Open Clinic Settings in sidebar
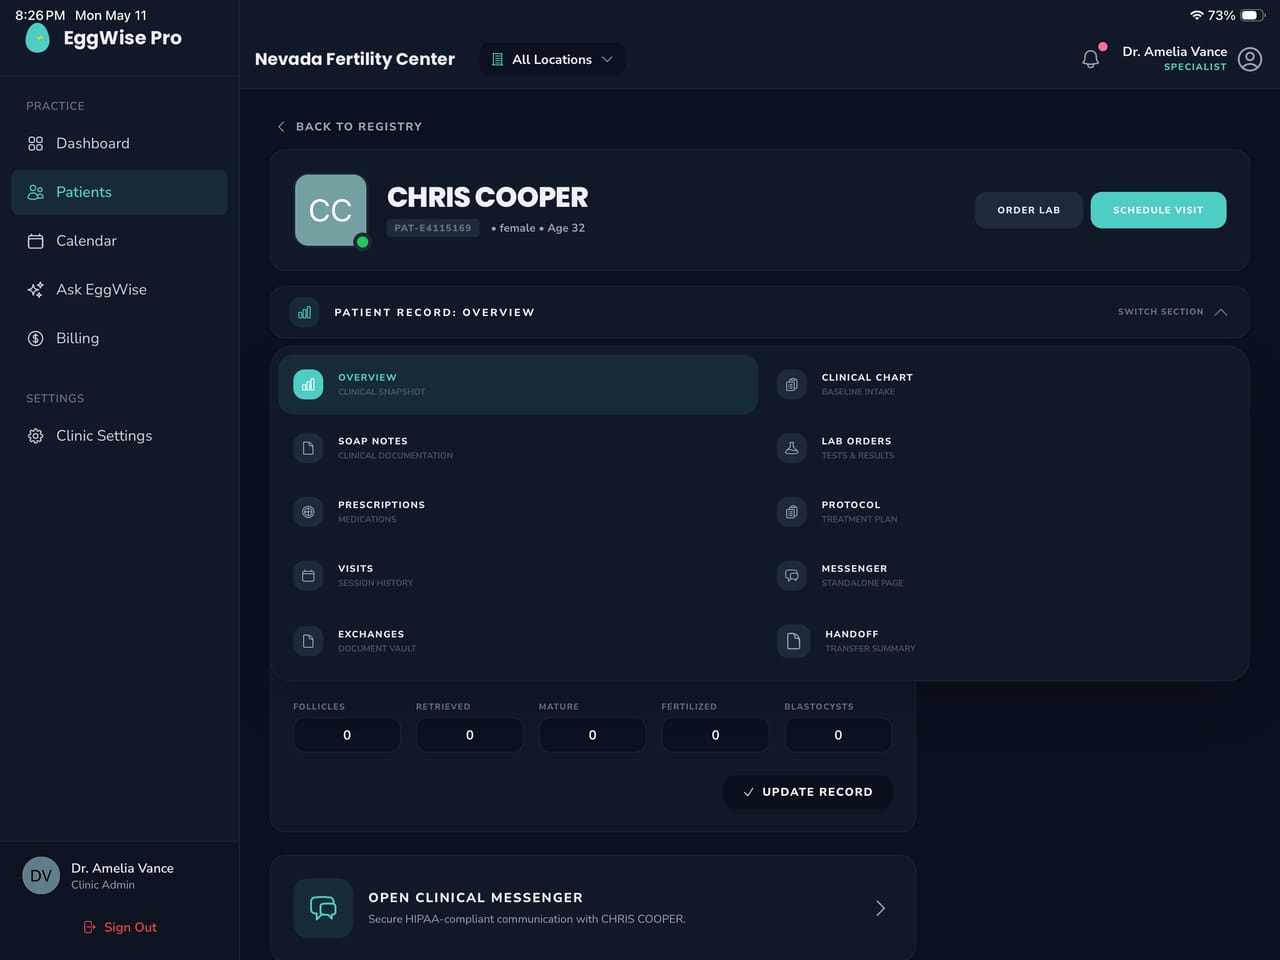Image resolution: width=1280 pixels, height=960 pixels. pyautogui.click(x=119, y=436)
